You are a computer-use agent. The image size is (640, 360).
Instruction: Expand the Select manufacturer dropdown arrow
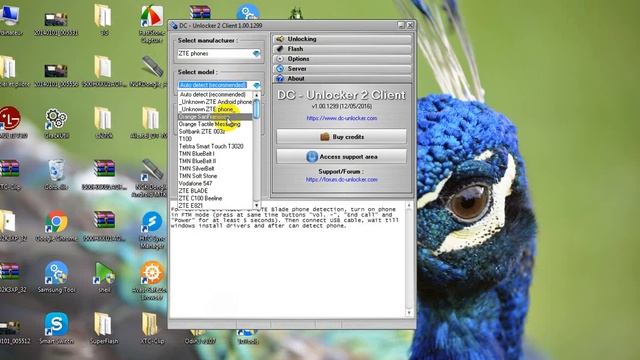pyautogui.click(x=256, y=53)
